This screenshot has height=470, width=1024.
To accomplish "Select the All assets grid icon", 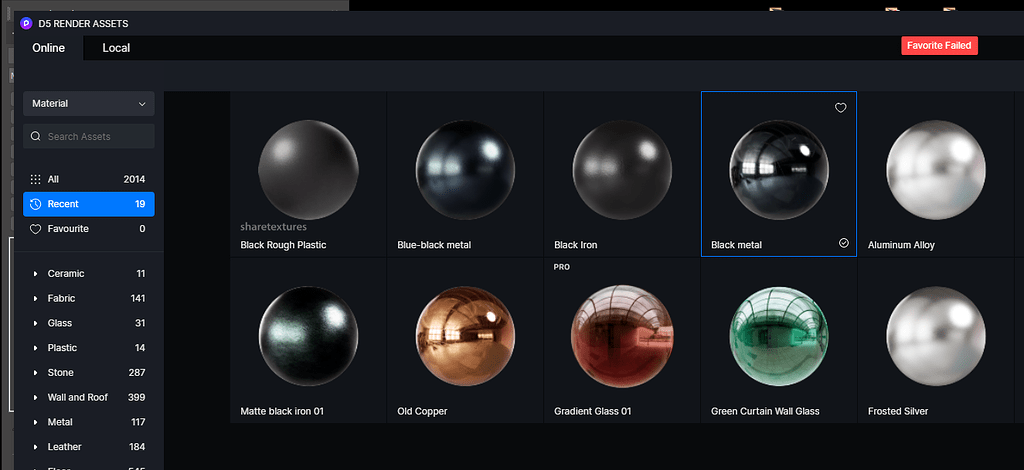I will 35,180.
